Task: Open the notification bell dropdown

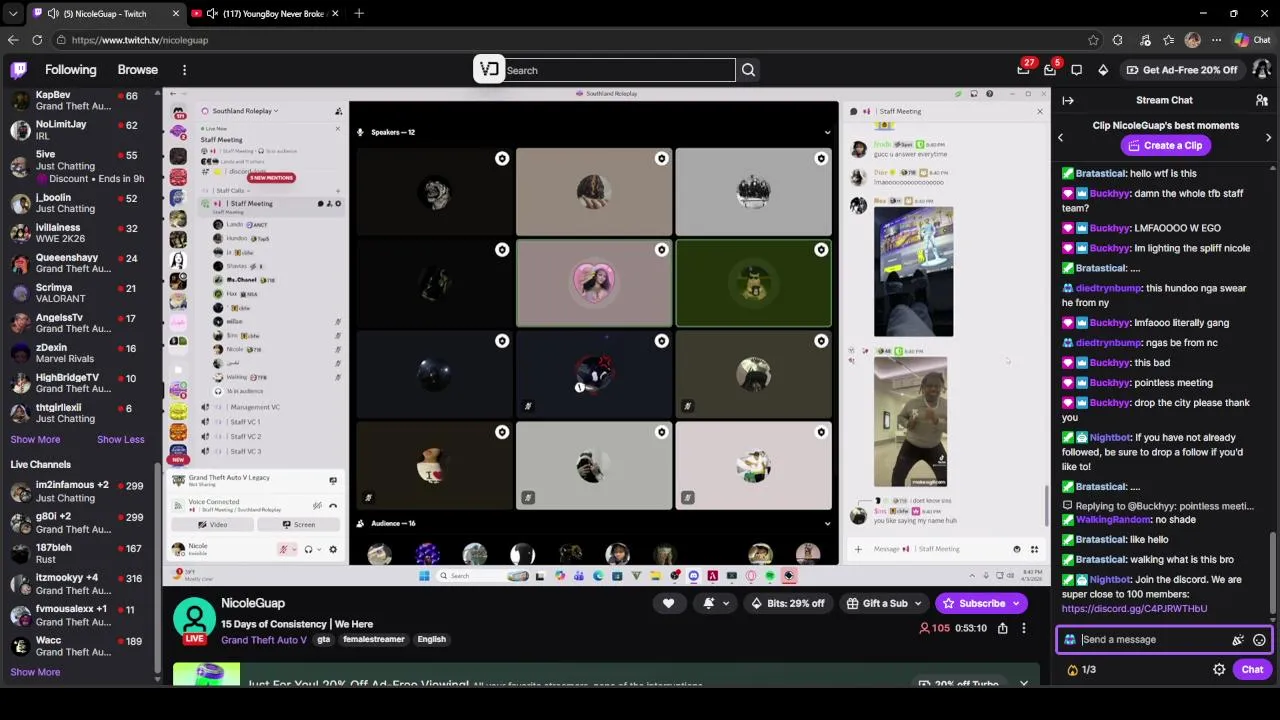Action: coord(716,603)
